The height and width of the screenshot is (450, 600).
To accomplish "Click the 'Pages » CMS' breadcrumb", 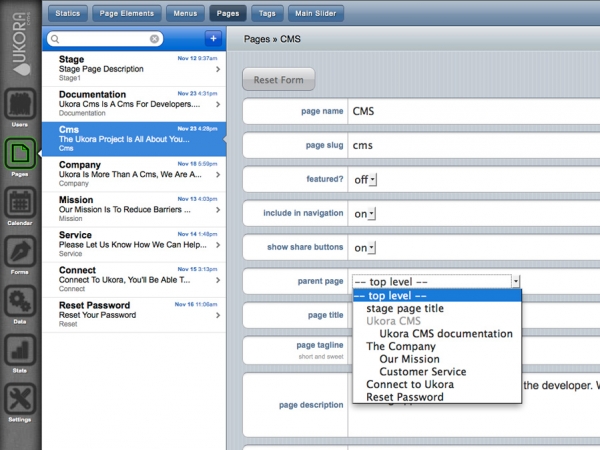I will [x=272, y=39].
